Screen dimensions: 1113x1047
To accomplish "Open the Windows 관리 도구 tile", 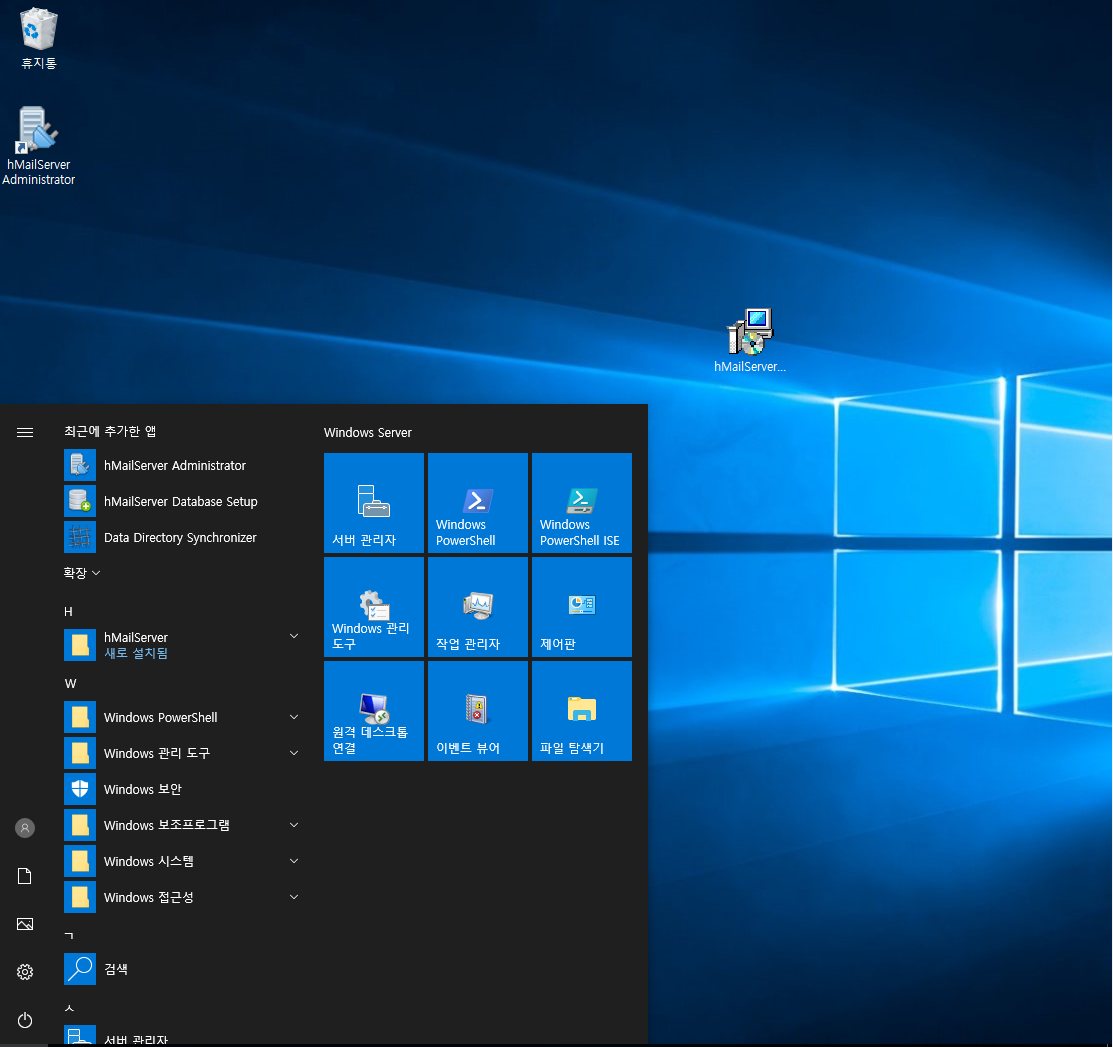I will pos(374,607).
